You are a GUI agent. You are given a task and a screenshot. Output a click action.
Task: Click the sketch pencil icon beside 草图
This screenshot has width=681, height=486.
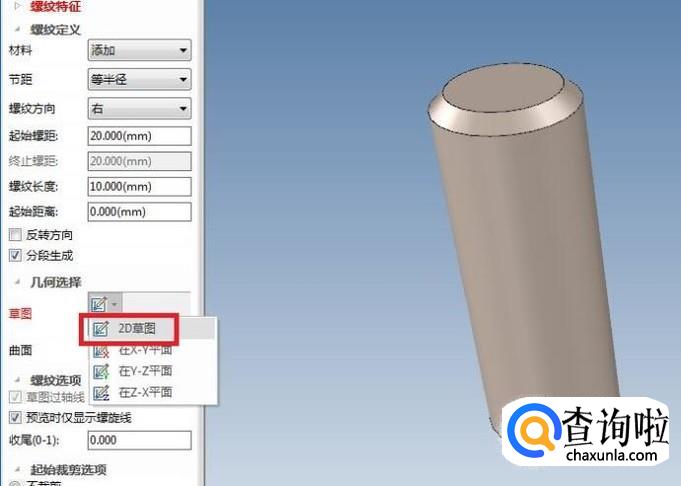click(99, 304)
